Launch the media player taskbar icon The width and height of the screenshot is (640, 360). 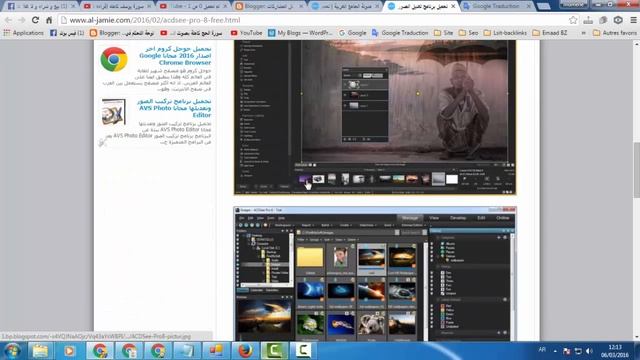[x=69, y=351]
